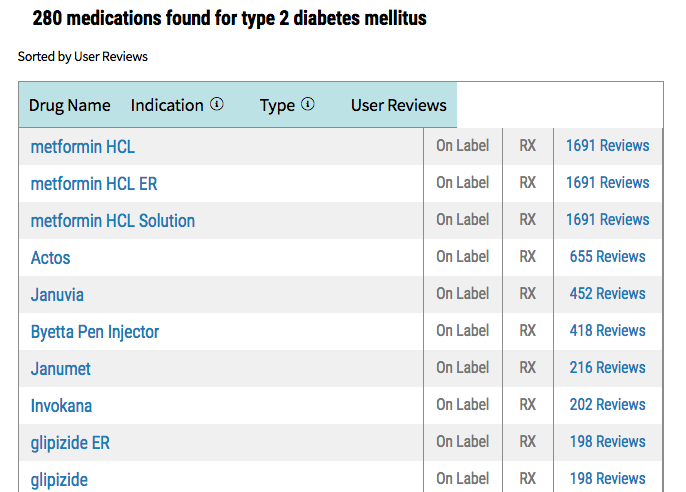Screen dimensions: 686x492
Task: Open the Byetta Pen Injector link
Action: (94, 332)
